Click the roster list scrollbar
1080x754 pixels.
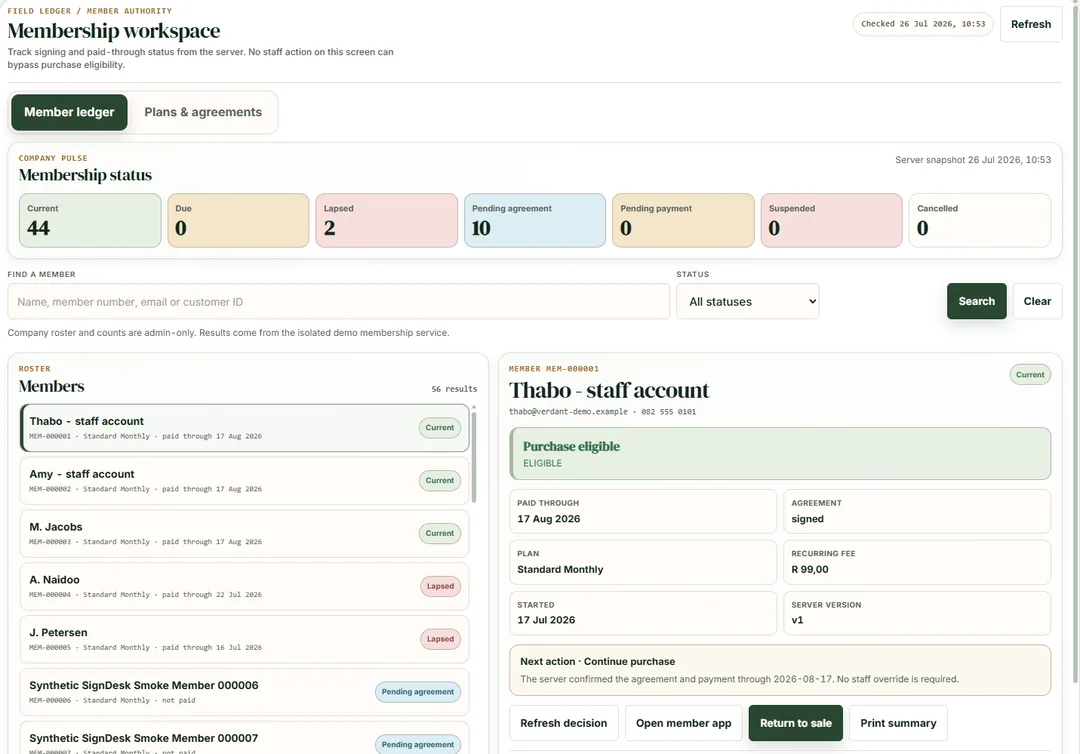click(x=474, y=457)
